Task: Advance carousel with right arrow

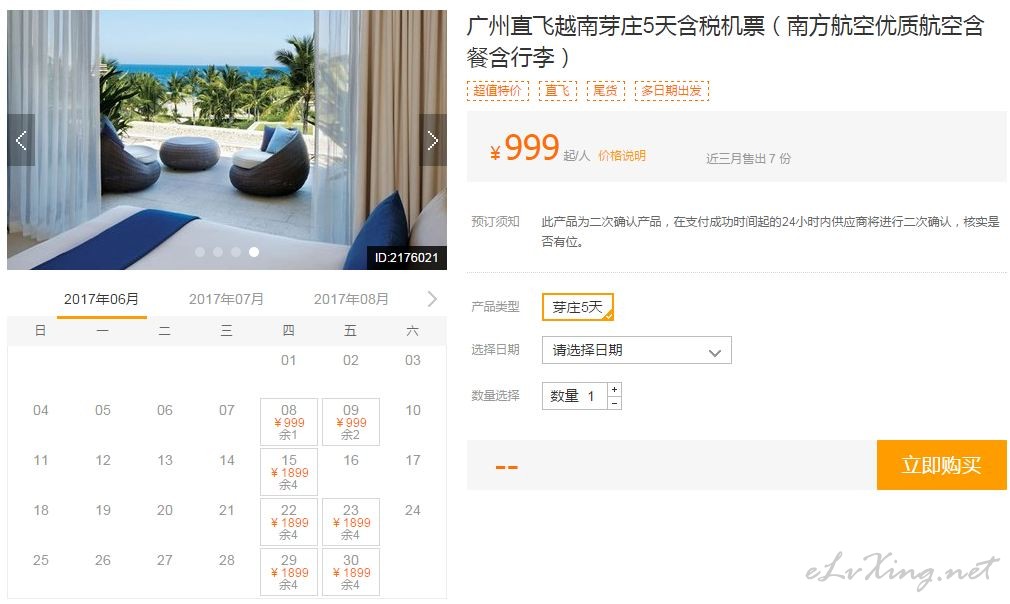Action: [433, 140]
